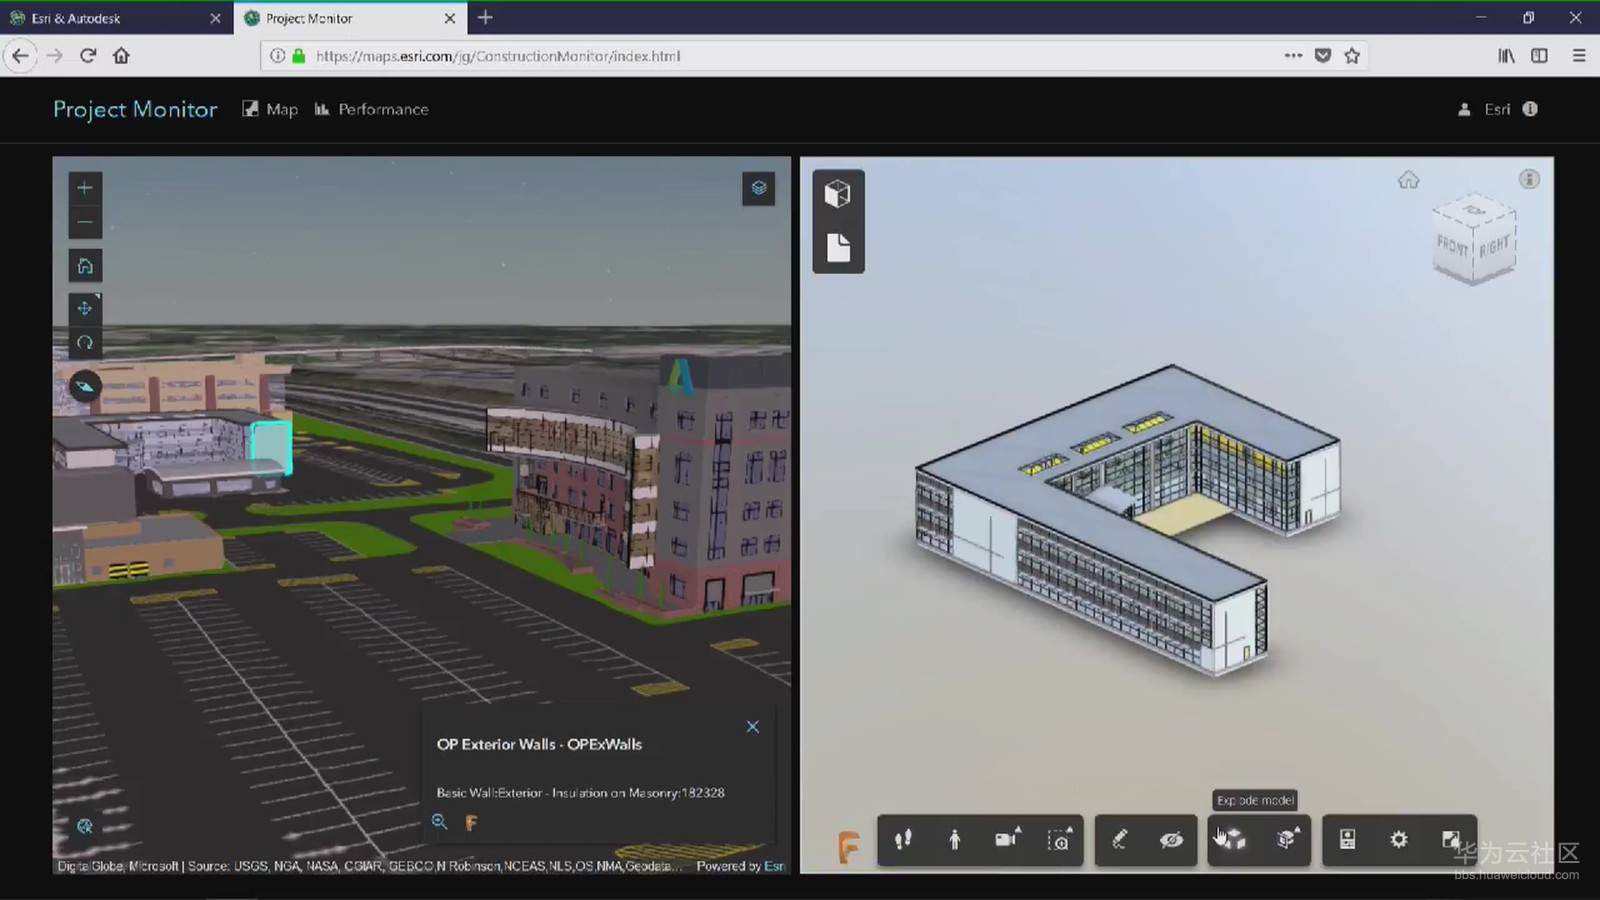This screenshot has width=1600, height=900.
Task: Zoom in on the 3D map scene
Action: point(85,188)
